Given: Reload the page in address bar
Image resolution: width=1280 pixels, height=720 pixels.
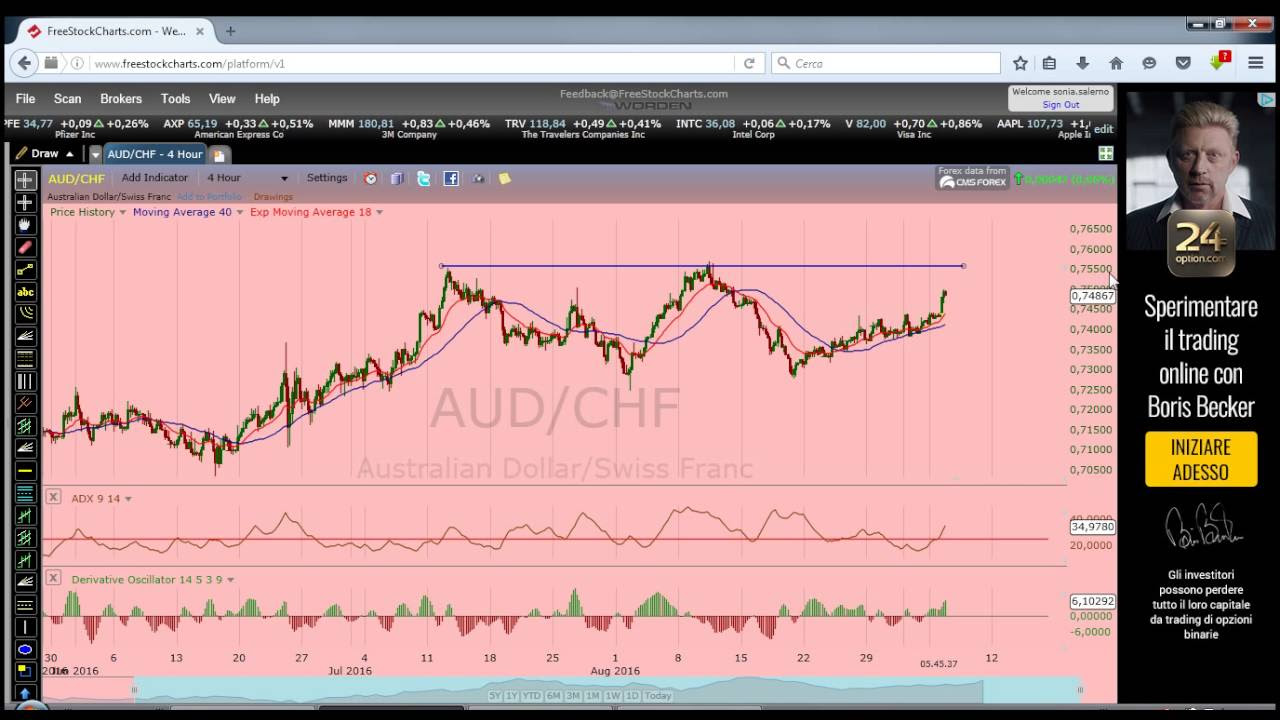Looking at the screenshot, I should point(748,63).
